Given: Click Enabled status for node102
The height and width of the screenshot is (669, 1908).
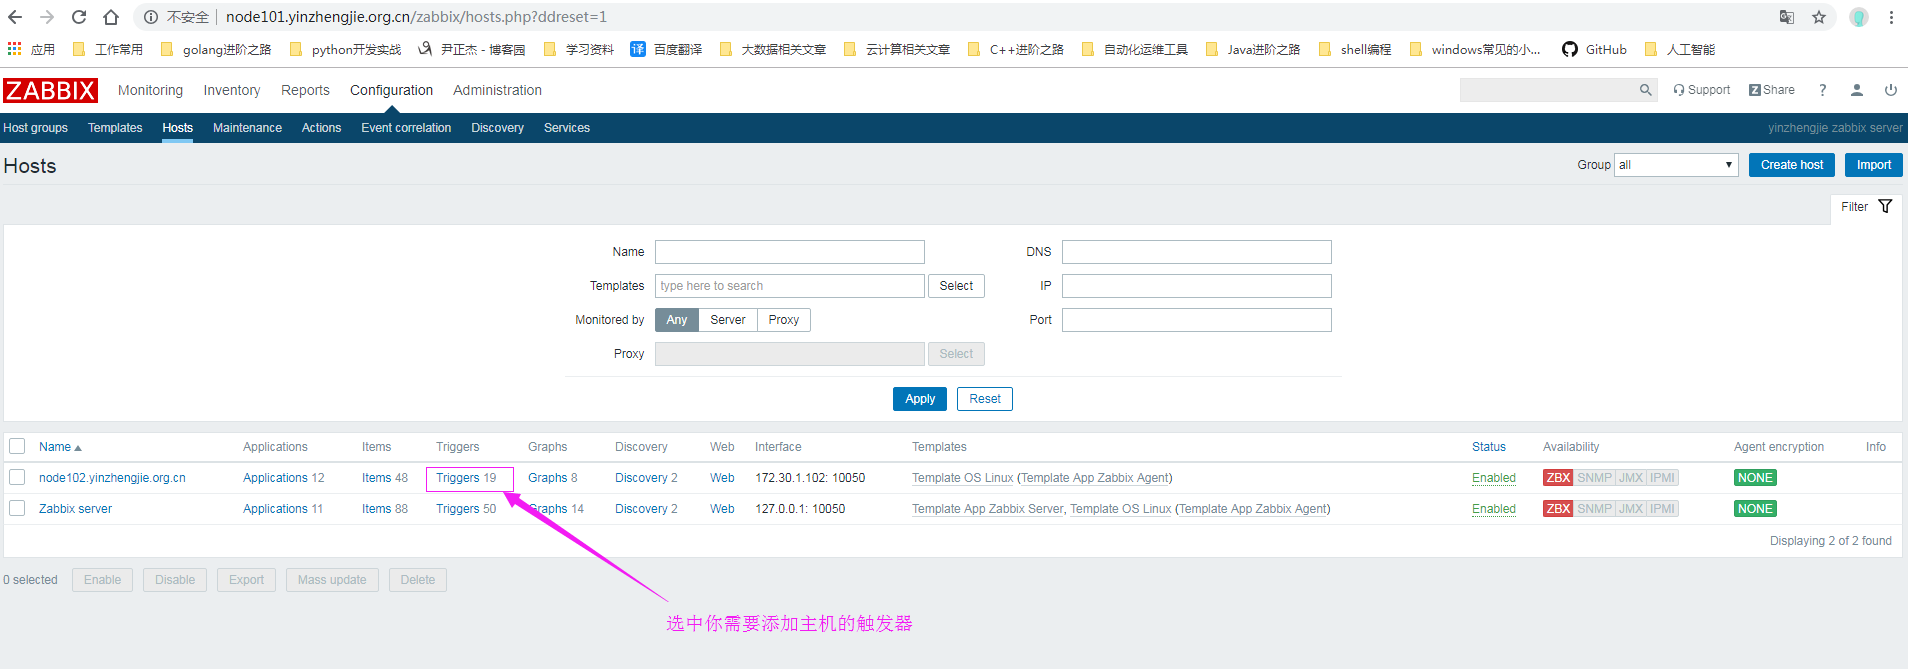Looking at the screenshot, I should pos(1494,478).
